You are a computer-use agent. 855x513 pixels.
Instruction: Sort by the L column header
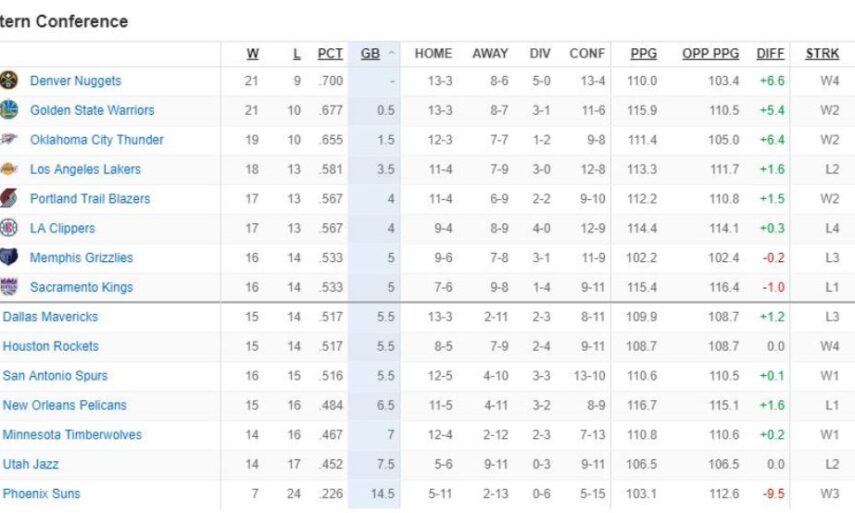[x=295, y=54]
